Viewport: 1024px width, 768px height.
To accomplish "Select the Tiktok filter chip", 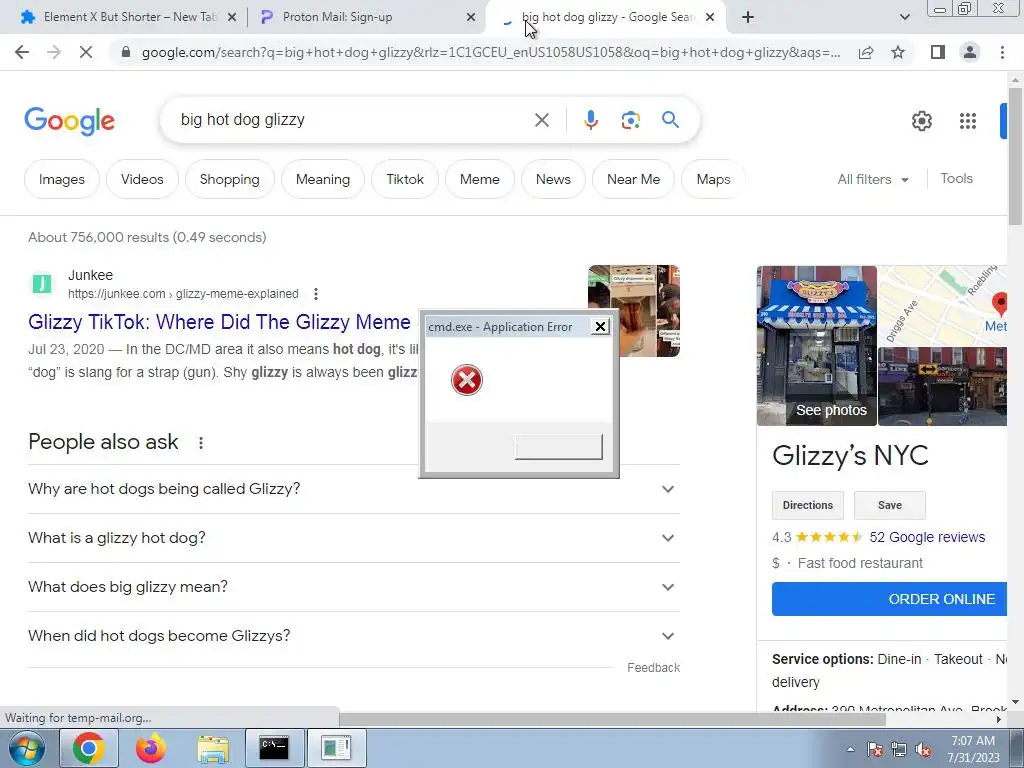I will point(405,180).
